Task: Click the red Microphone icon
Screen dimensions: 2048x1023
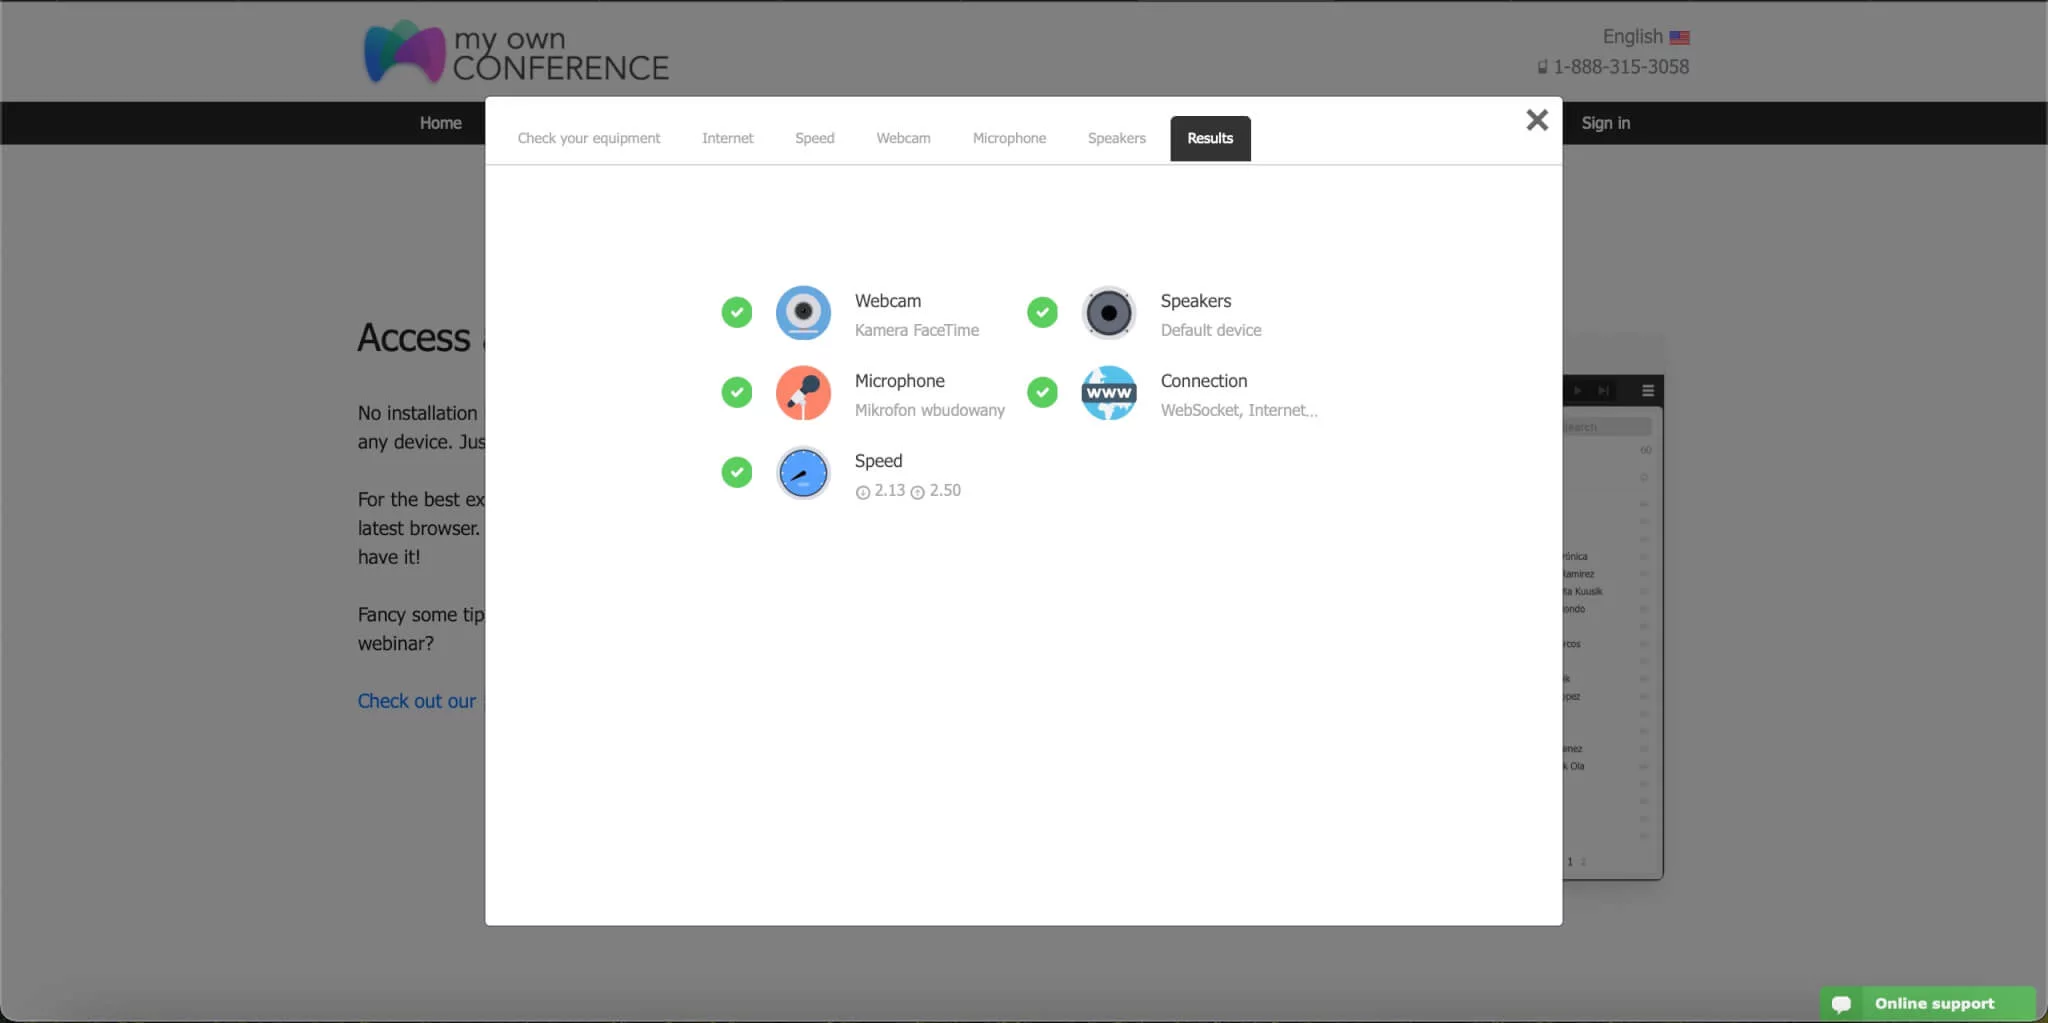Action: 803,393
